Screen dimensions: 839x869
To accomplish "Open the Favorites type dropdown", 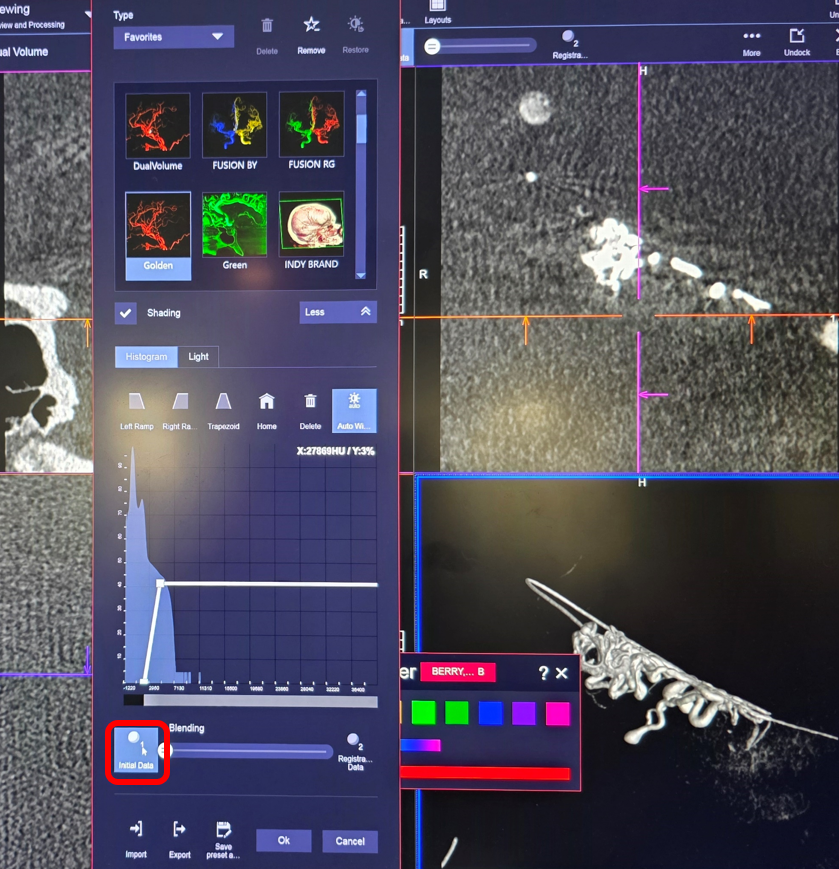I will point(174,37).
